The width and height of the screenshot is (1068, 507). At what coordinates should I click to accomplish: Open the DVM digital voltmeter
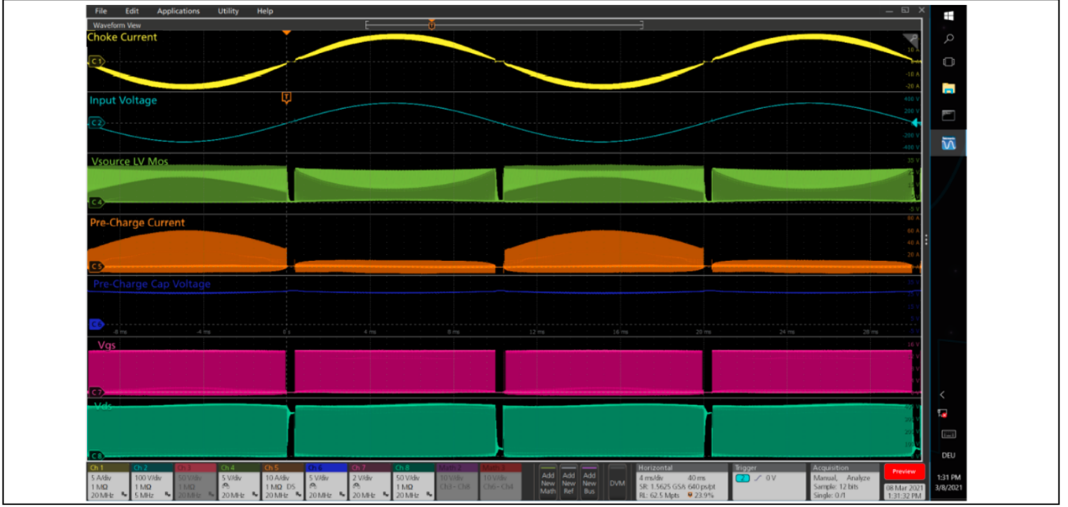pos(617,482)
